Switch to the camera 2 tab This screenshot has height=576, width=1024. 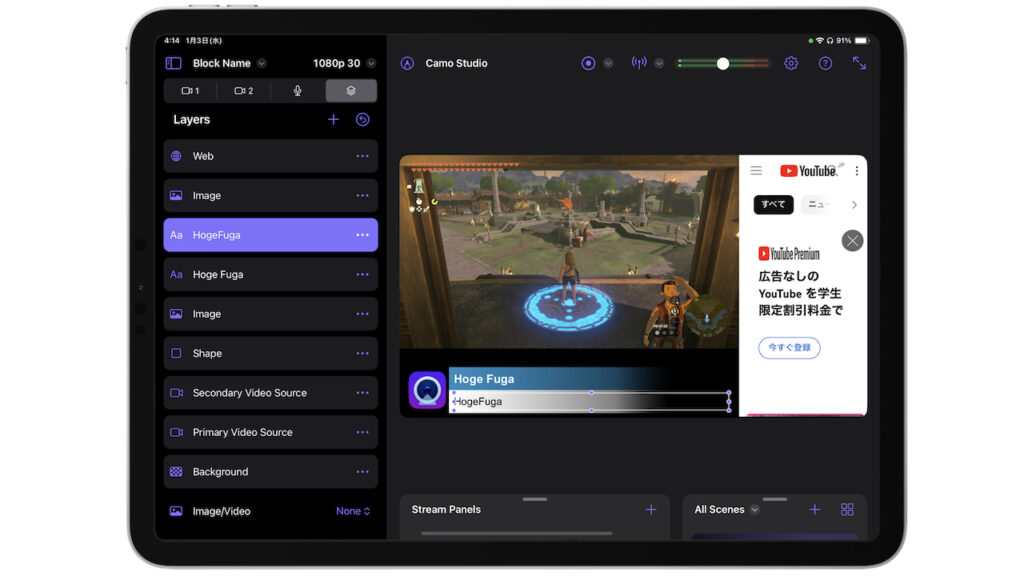pos(244,91)
